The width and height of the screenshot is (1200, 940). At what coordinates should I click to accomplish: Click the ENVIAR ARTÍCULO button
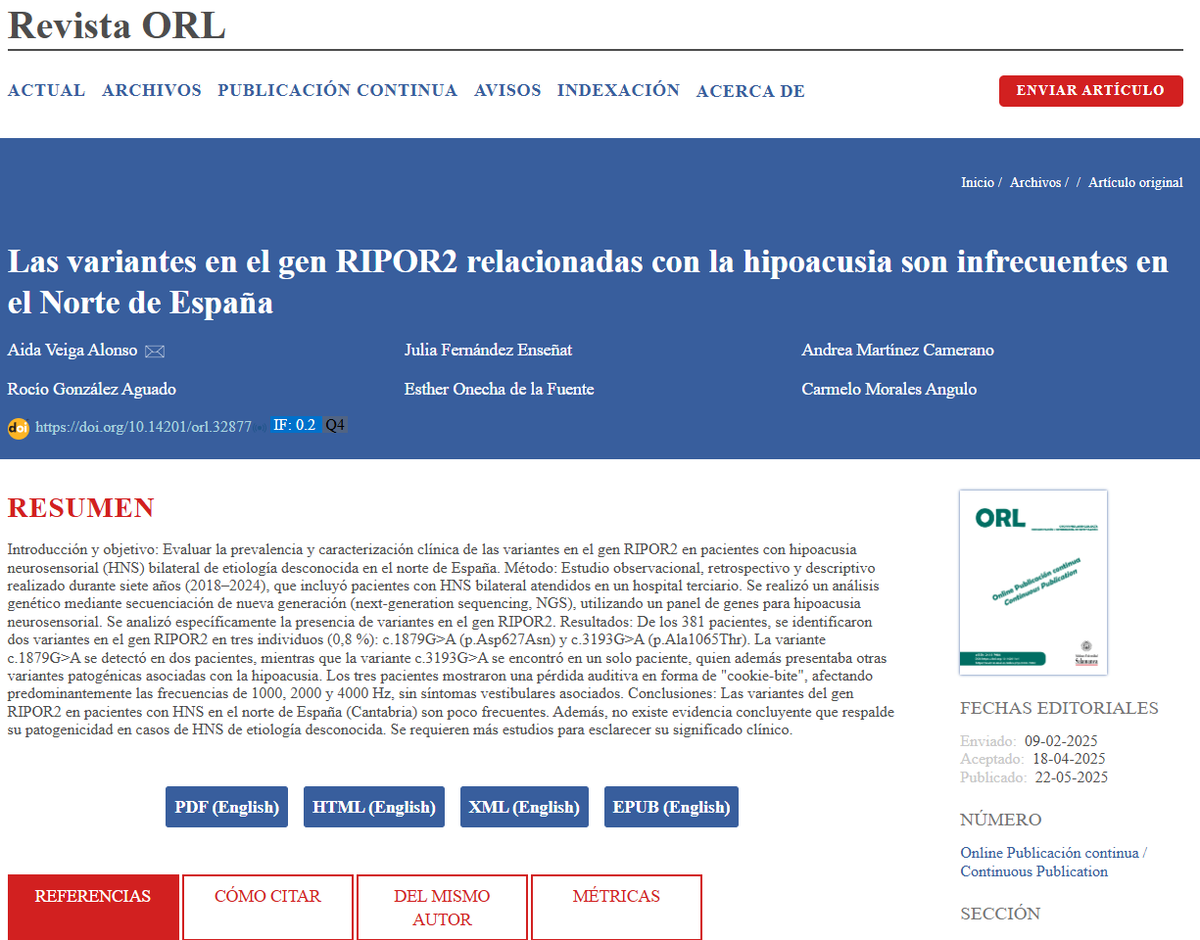point(1090,90)
